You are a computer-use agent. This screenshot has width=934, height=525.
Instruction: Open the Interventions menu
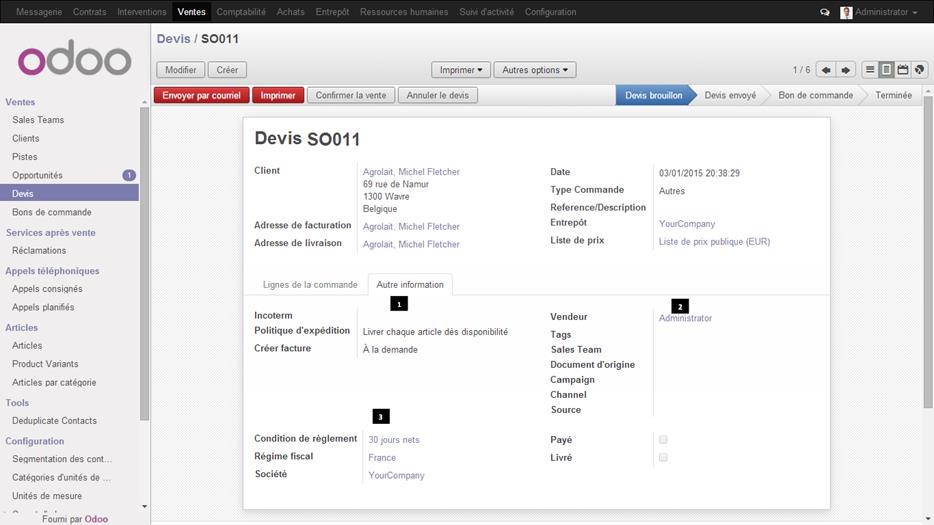point(142,12)
